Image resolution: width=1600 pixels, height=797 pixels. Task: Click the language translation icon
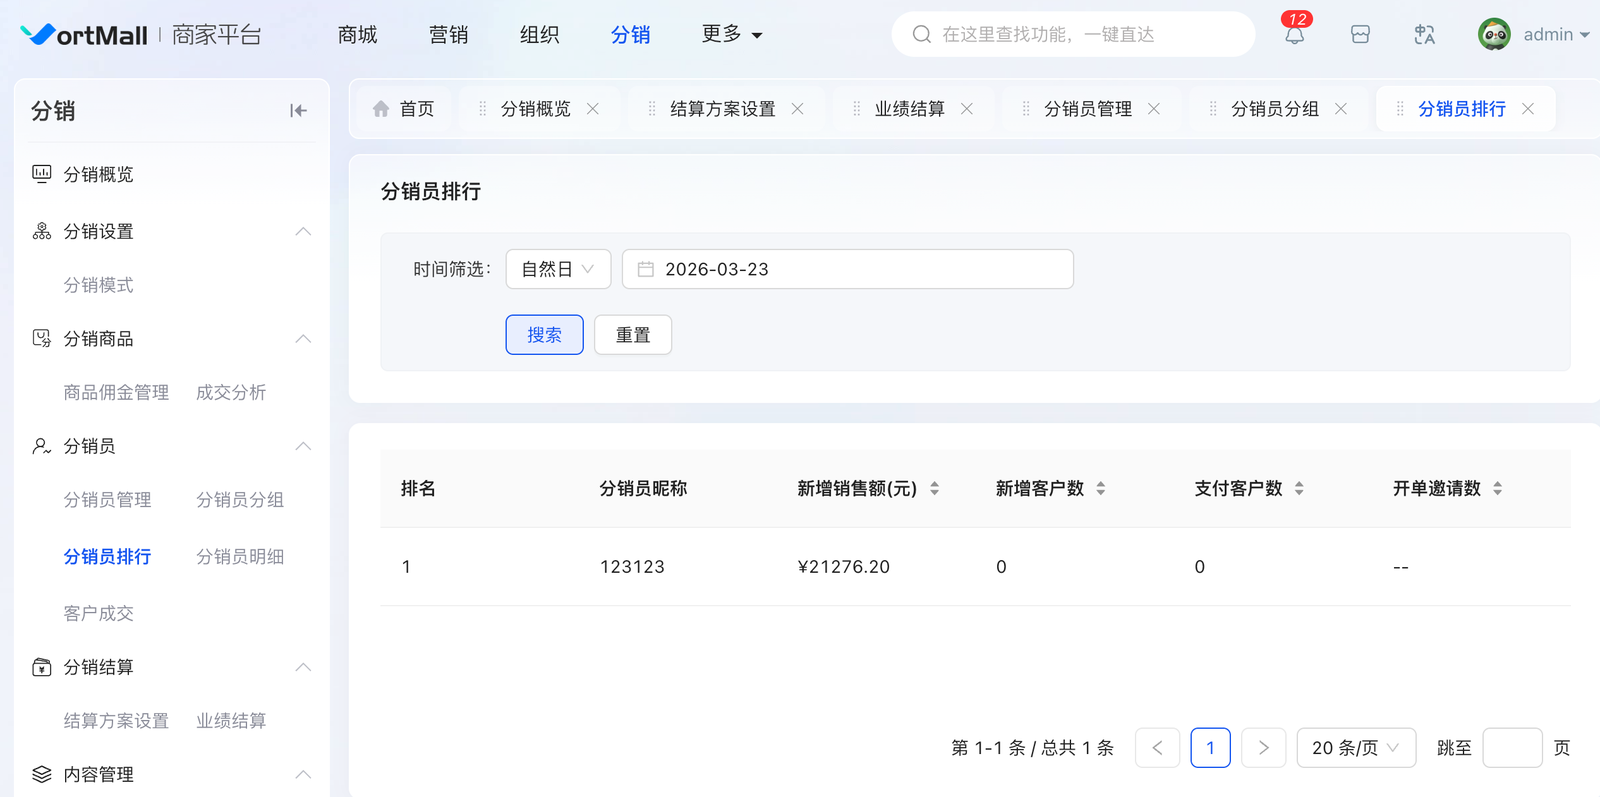1425,35
